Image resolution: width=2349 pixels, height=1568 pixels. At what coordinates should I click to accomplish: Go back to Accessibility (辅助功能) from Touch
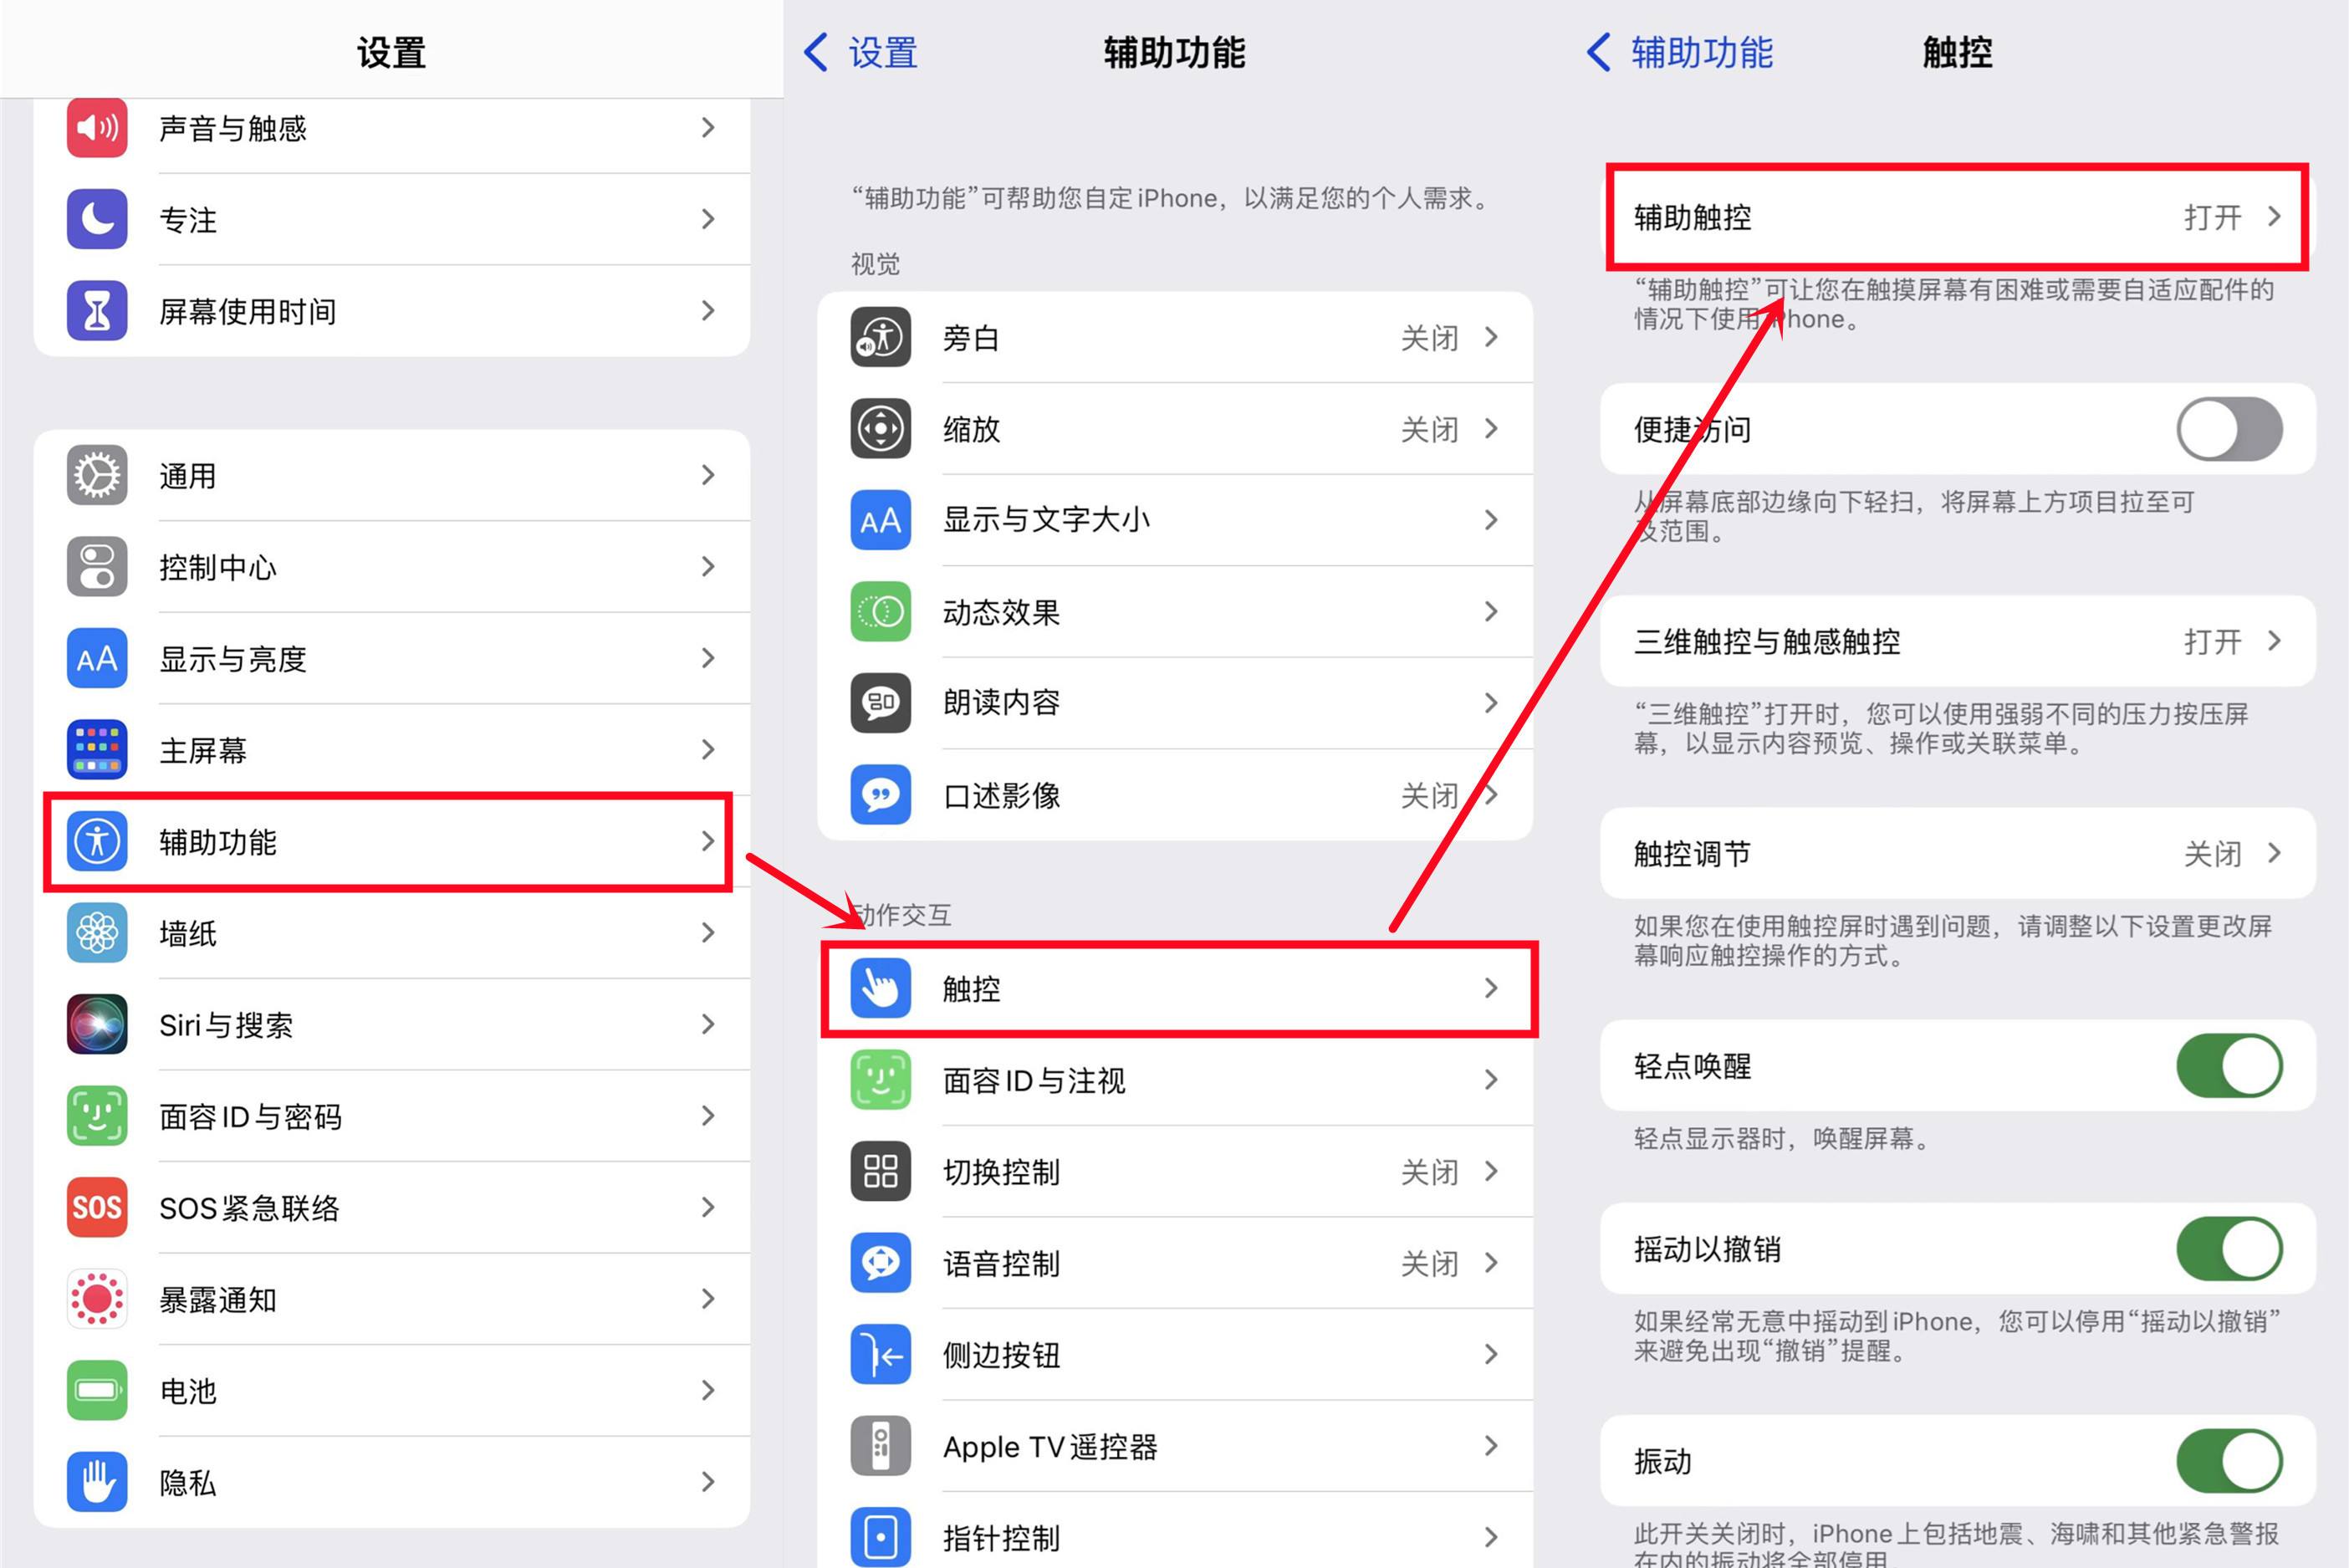[1681, 52]
